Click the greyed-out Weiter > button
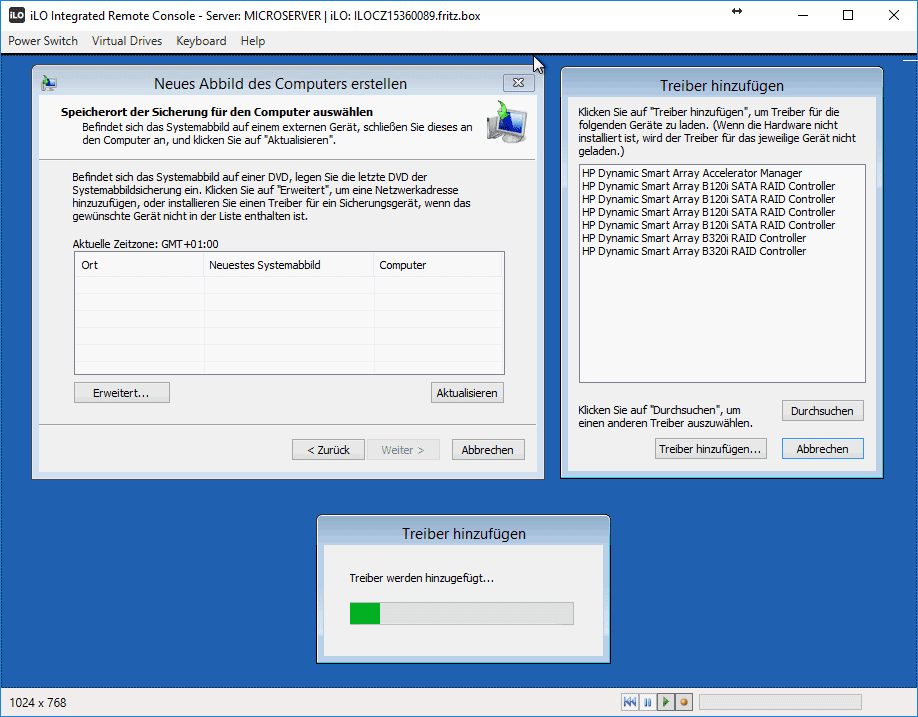 click(x=403, y=450)
